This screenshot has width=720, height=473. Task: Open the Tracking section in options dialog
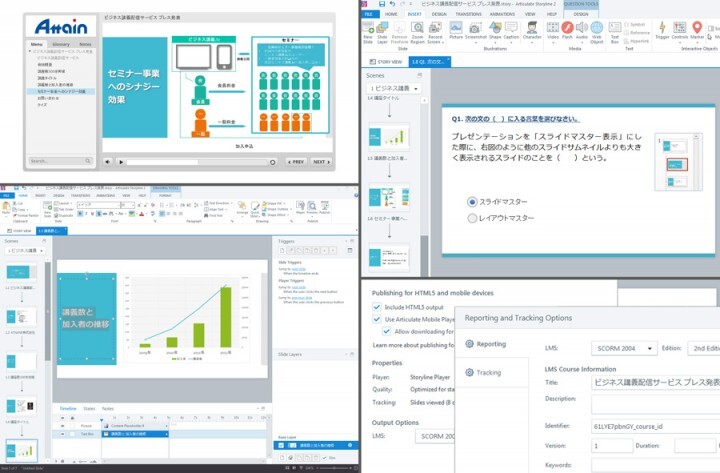[488, 372]
